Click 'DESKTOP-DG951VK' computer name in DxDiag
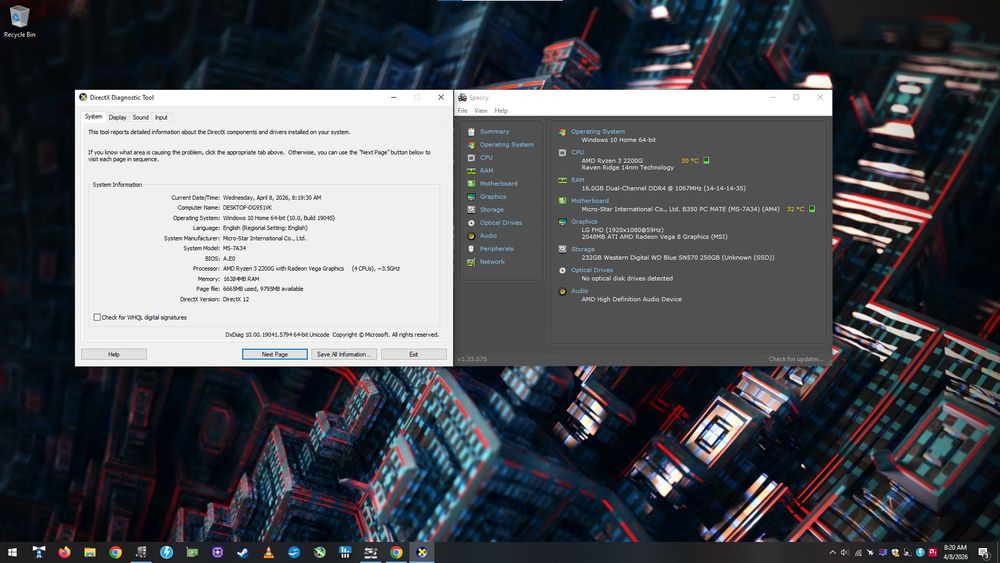This screenshot has height=563, width=1000. coord(247,208)
